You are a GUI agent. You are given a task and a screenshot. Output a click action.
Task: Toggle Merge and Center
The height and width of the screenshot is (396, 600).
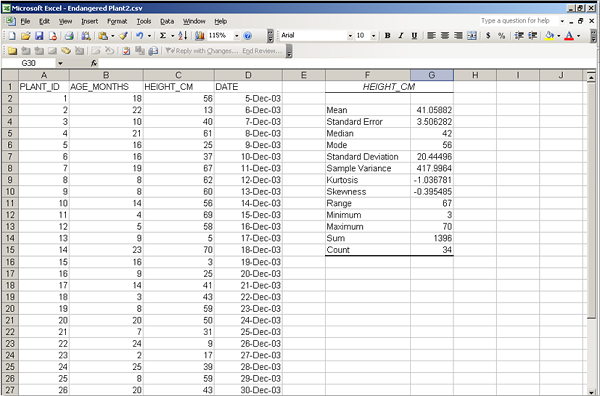point(472,36)
